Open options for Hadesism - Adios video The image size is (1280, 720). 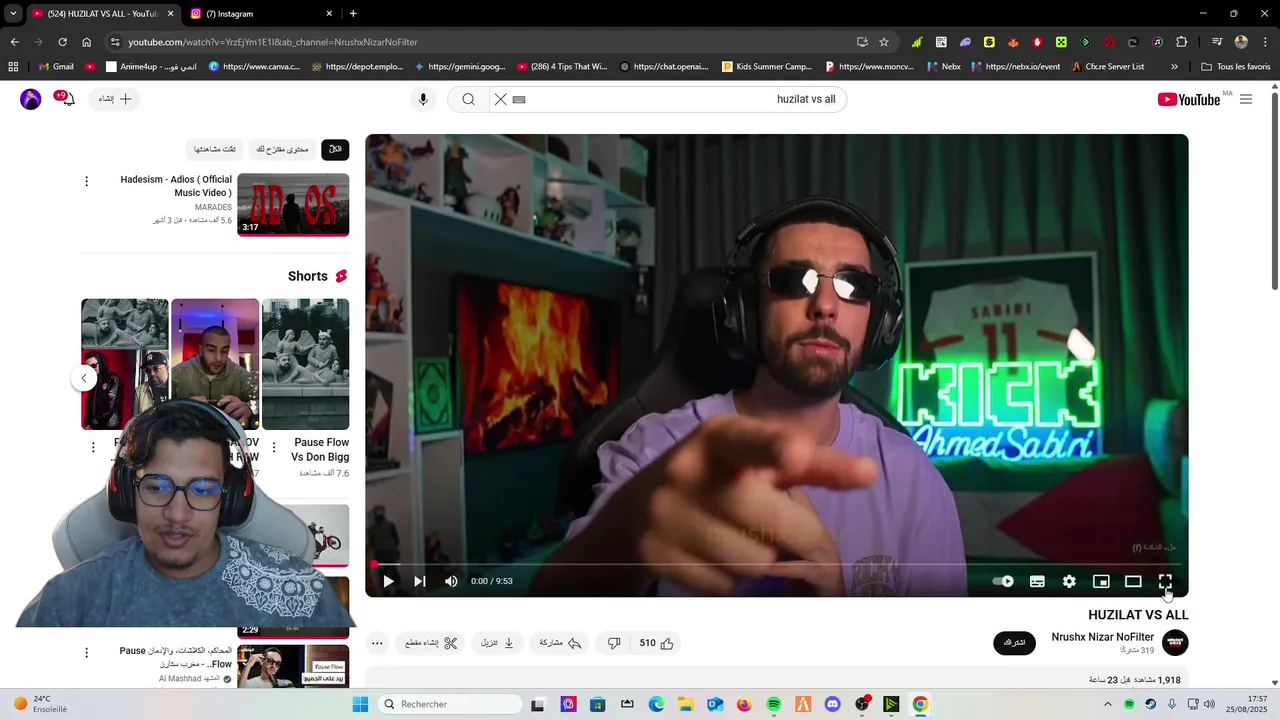tap(86, 181)
